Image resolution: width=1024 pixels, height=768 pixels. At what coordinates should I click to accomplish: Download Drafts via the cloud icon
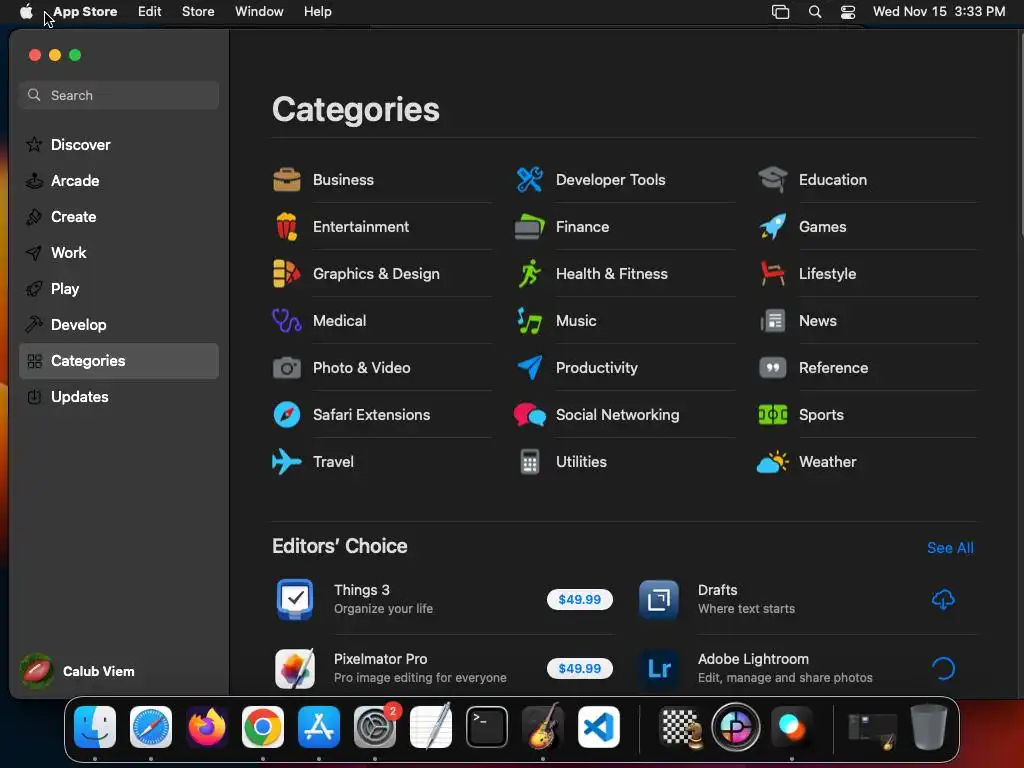pos(943,600)
